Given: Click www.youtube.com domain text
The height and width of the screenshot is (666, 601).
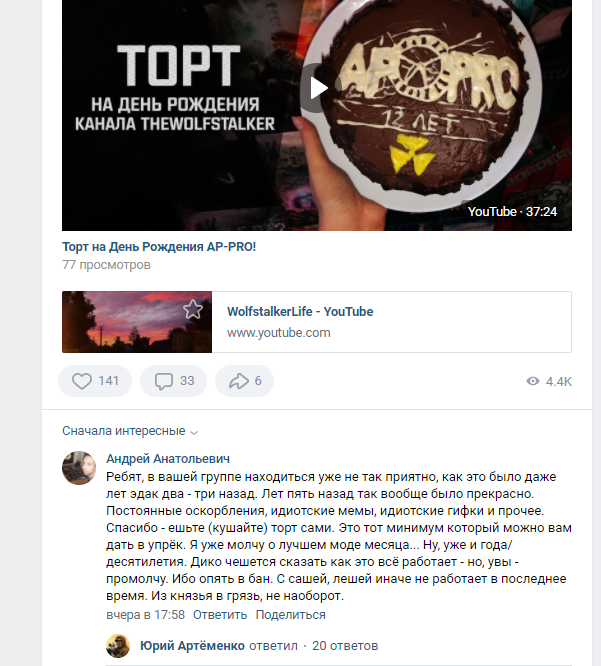Looking at the screenshot, I should pos(279,333).
